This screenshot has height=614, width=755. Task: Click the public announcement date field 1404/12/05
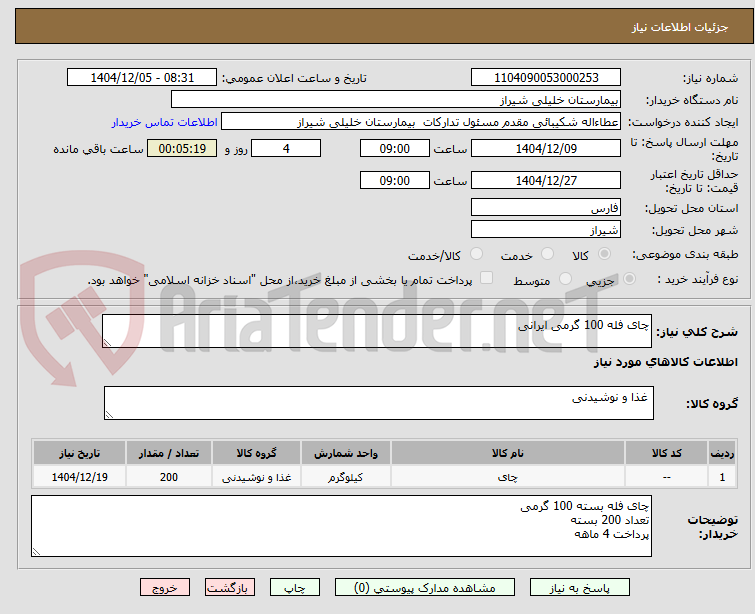pyautogui.click(x=142, y=78)
